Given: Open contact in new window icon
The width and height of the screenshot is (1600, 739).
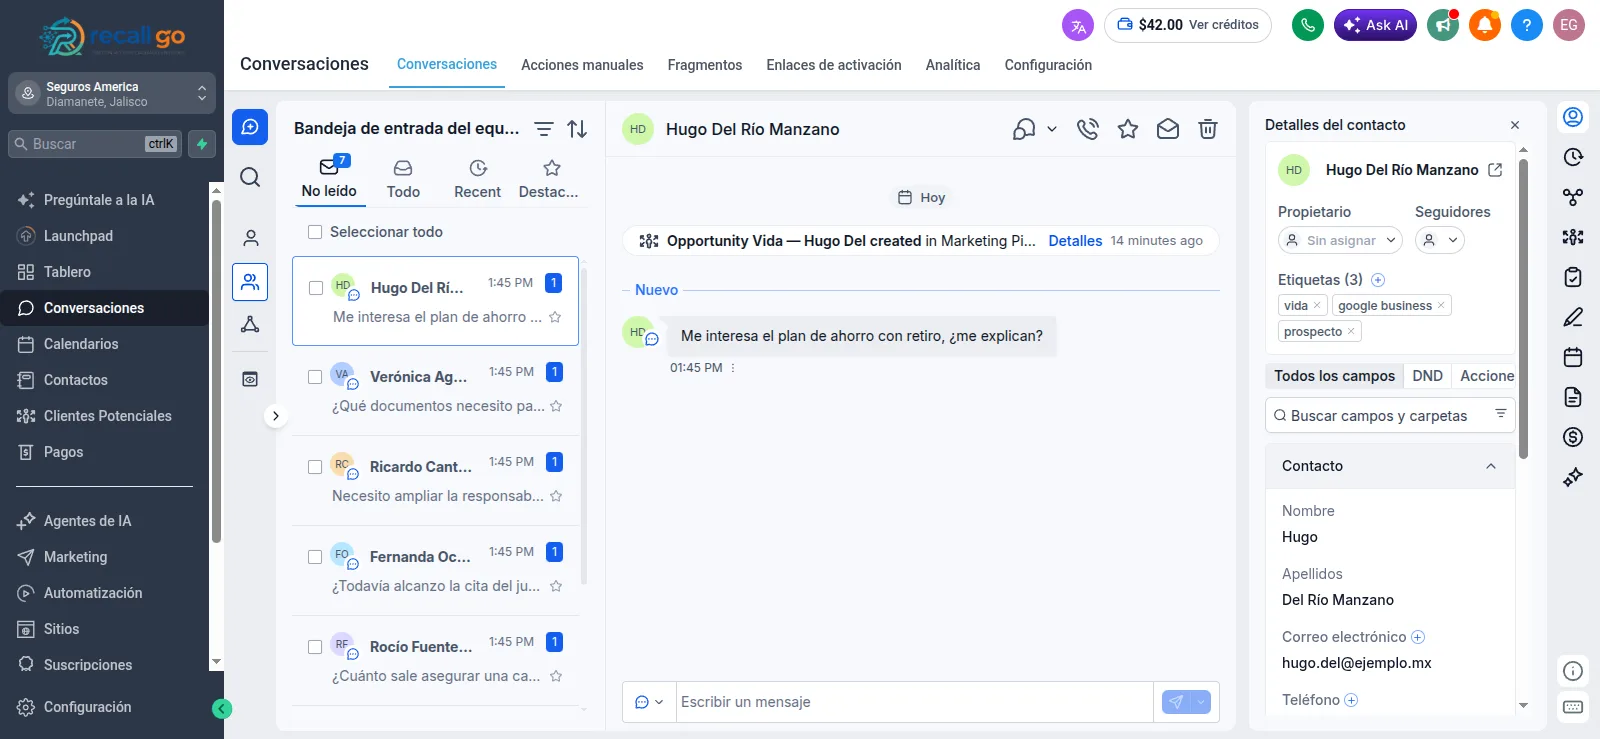Looking at the screenshot, I should (1495, 170).
